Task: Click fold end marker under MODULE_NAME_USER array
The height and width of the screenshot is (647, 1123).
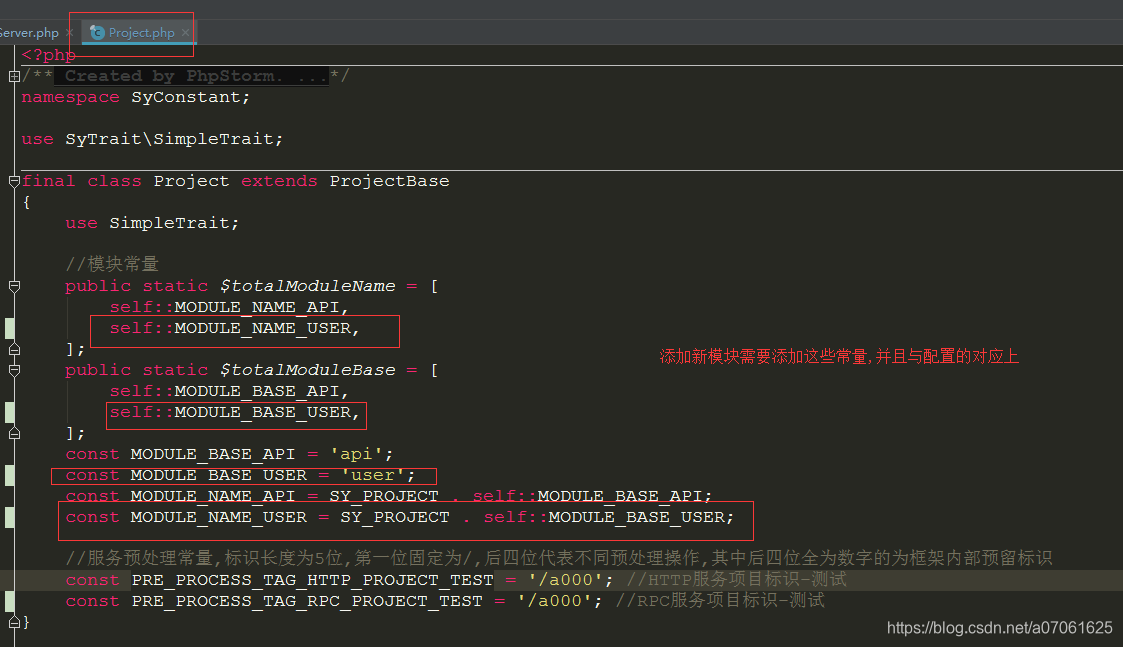Action: pyautogui.click(x=14, y=350)
